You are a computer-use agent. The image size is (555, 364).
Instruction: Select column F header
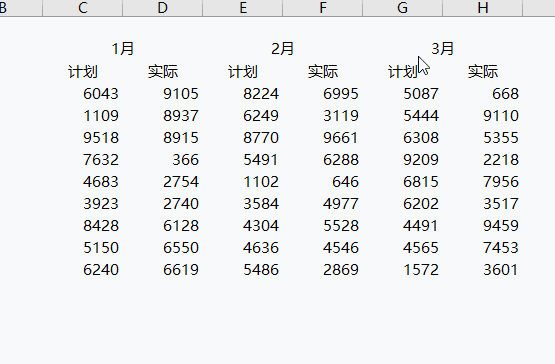(322, 8)
